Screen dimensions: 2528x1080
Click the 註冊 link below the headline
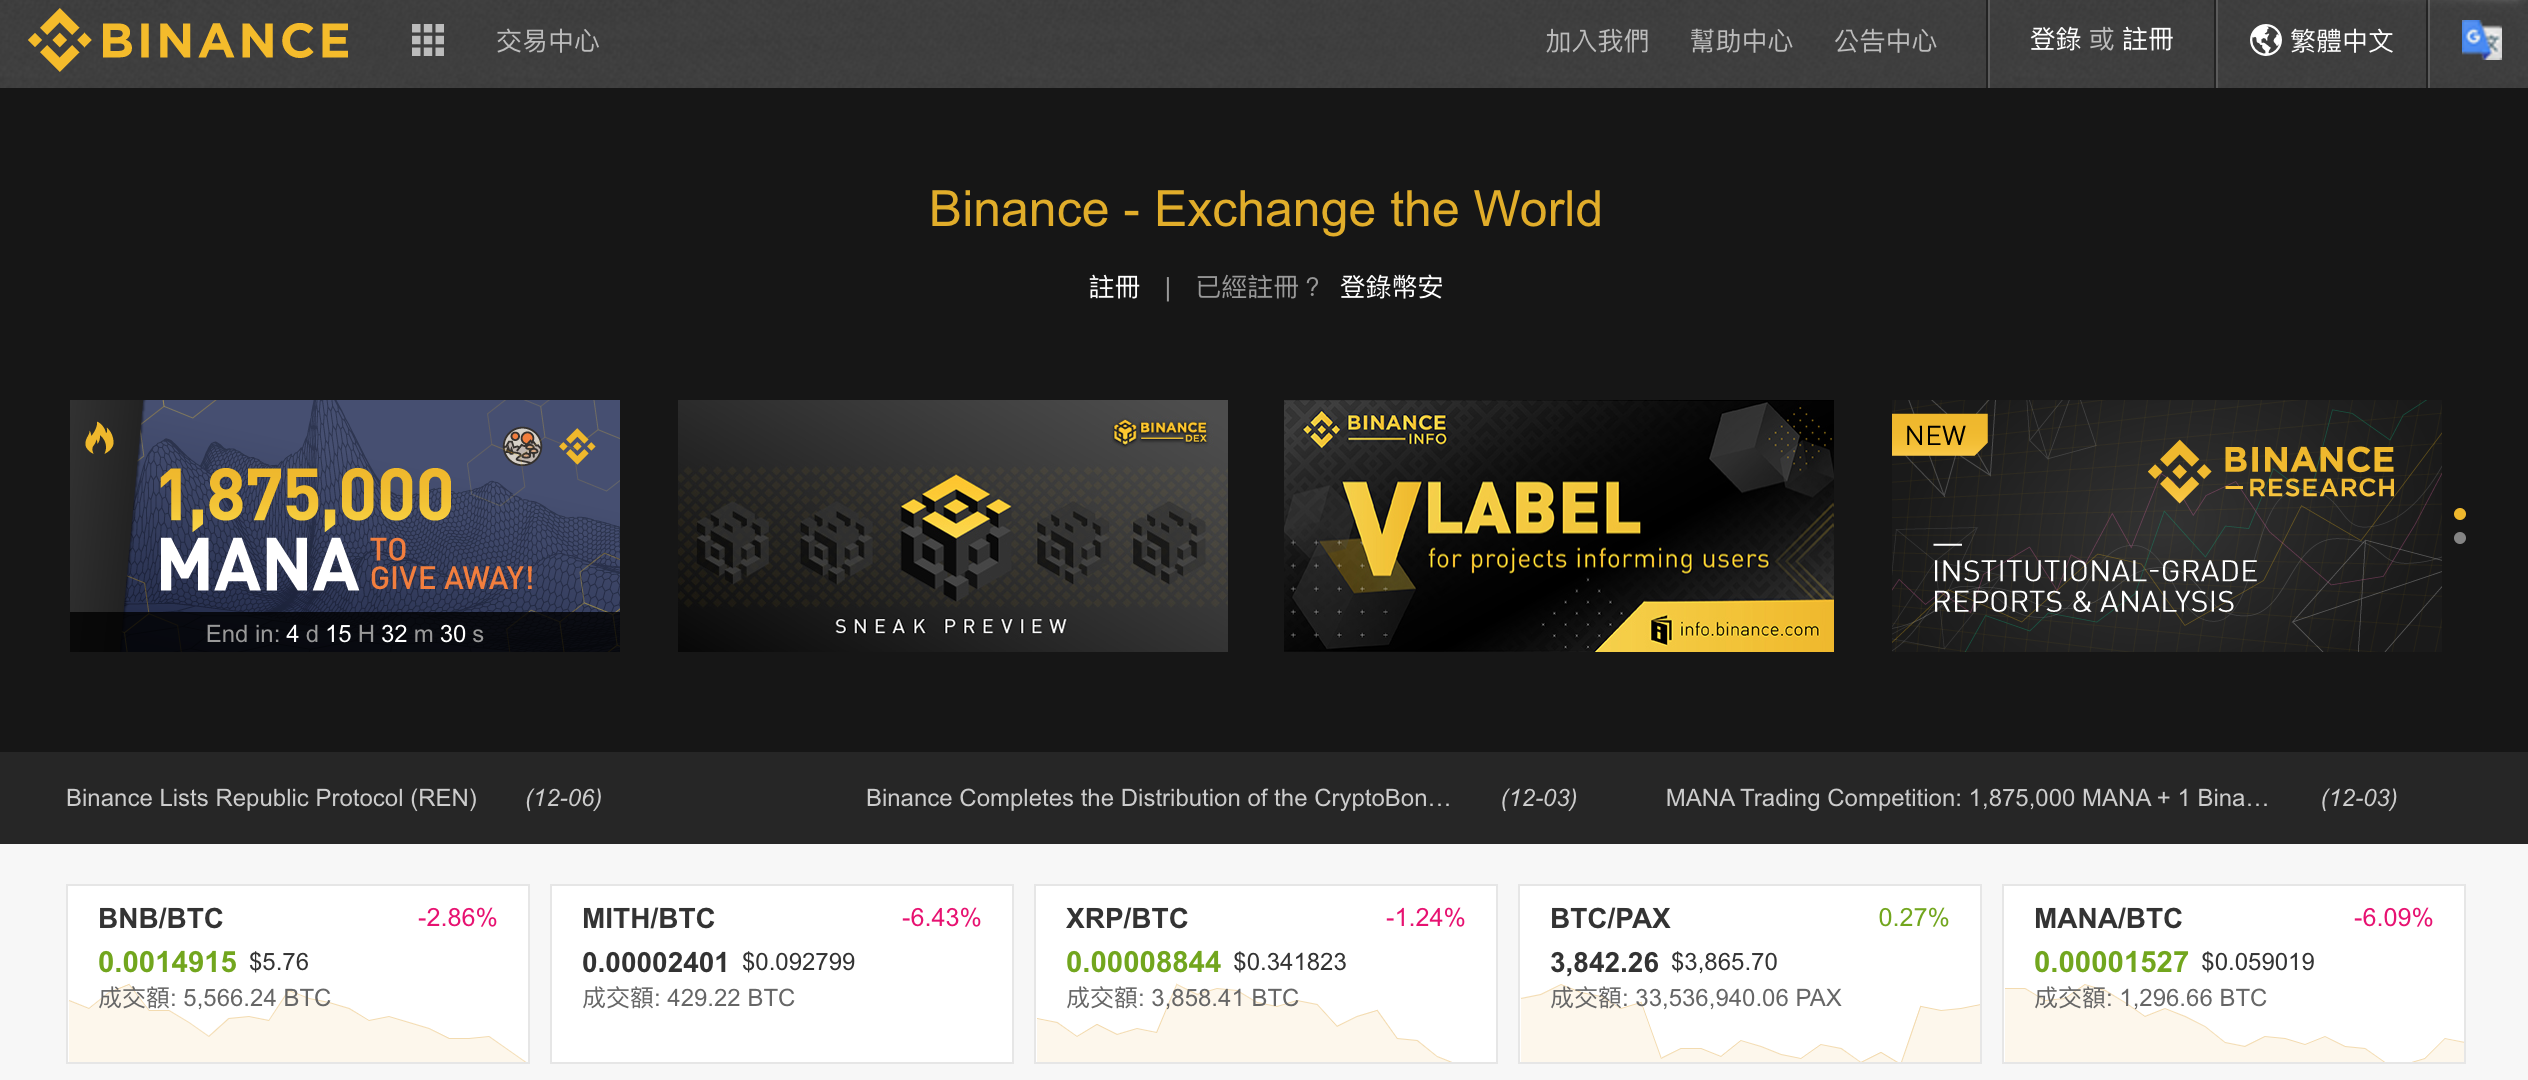point(1114,288)
